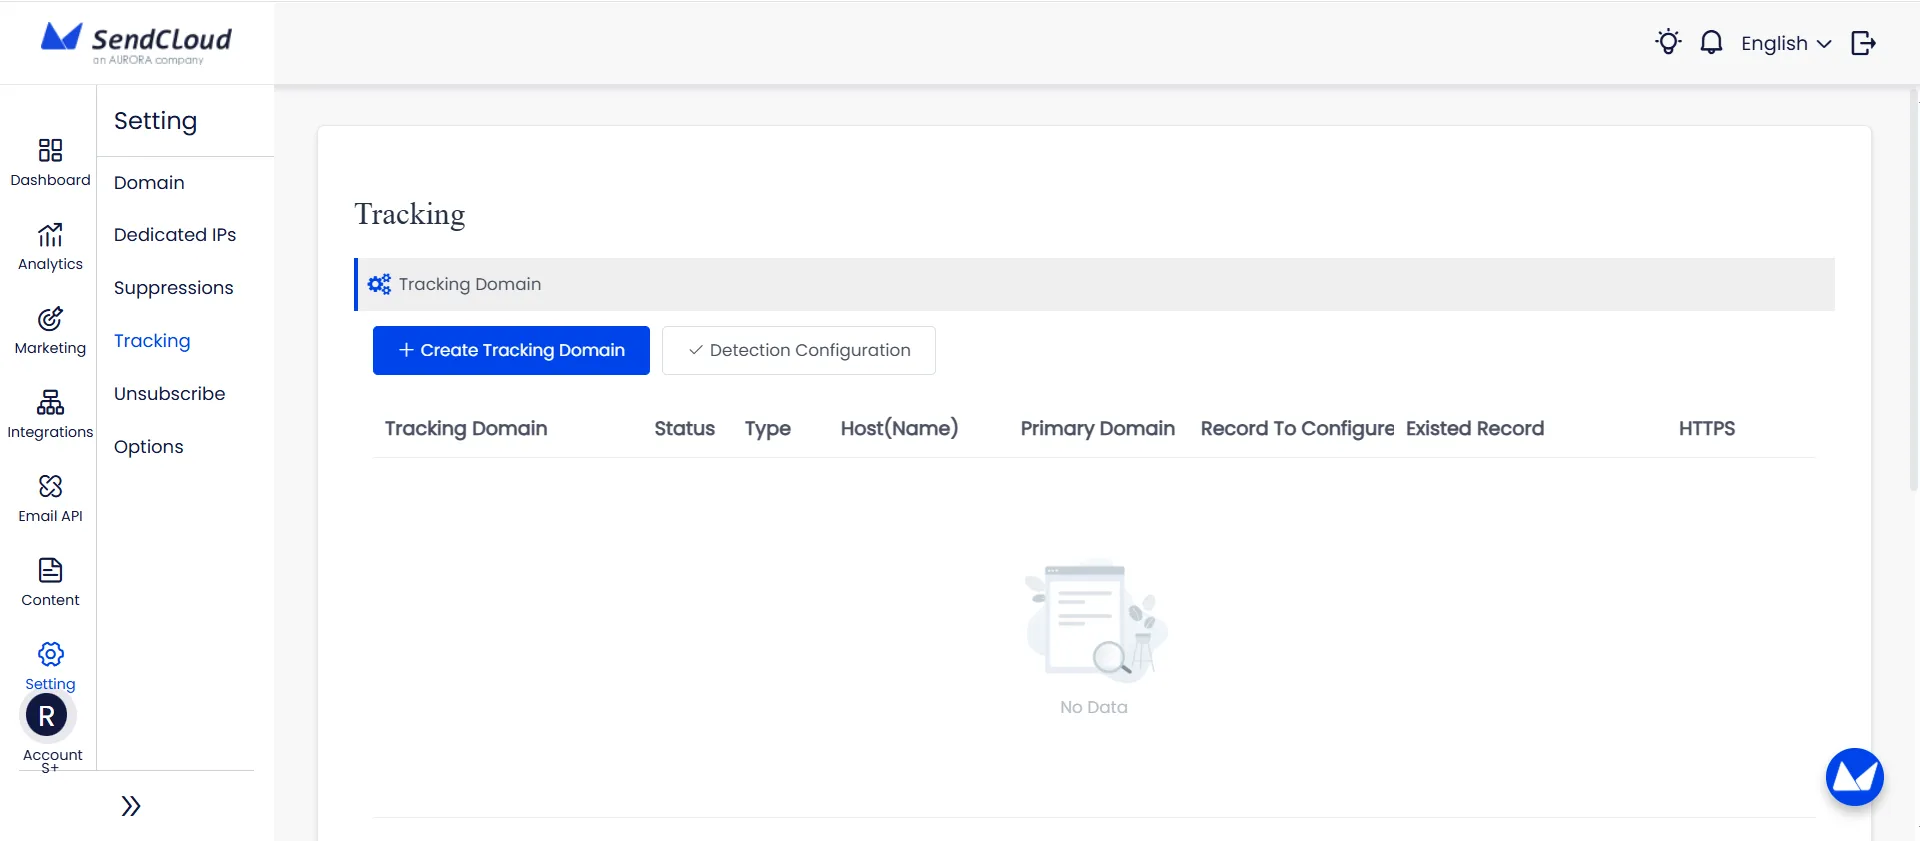The width and height of the screenshot is (1920, 841).
Task: Go to Options settings
Action: (149, 447)
